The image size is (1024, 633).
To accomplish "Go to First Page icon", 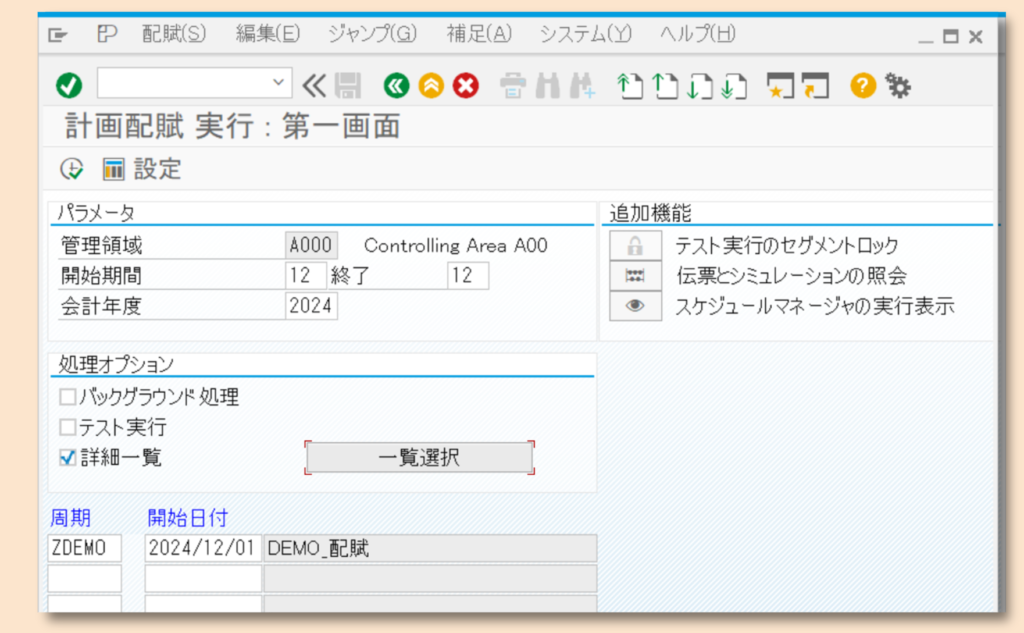I will [x=630, y=86].
